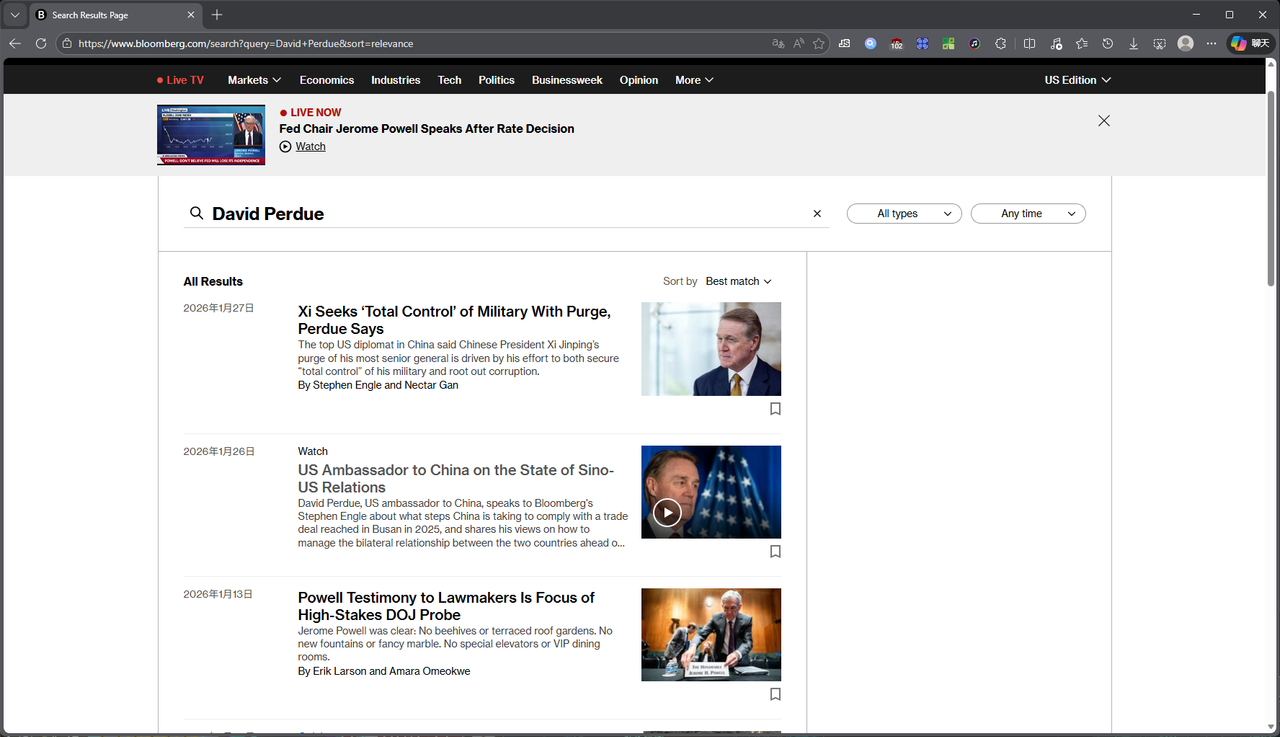Click the screenshot capture icon

coord(1160,43)
